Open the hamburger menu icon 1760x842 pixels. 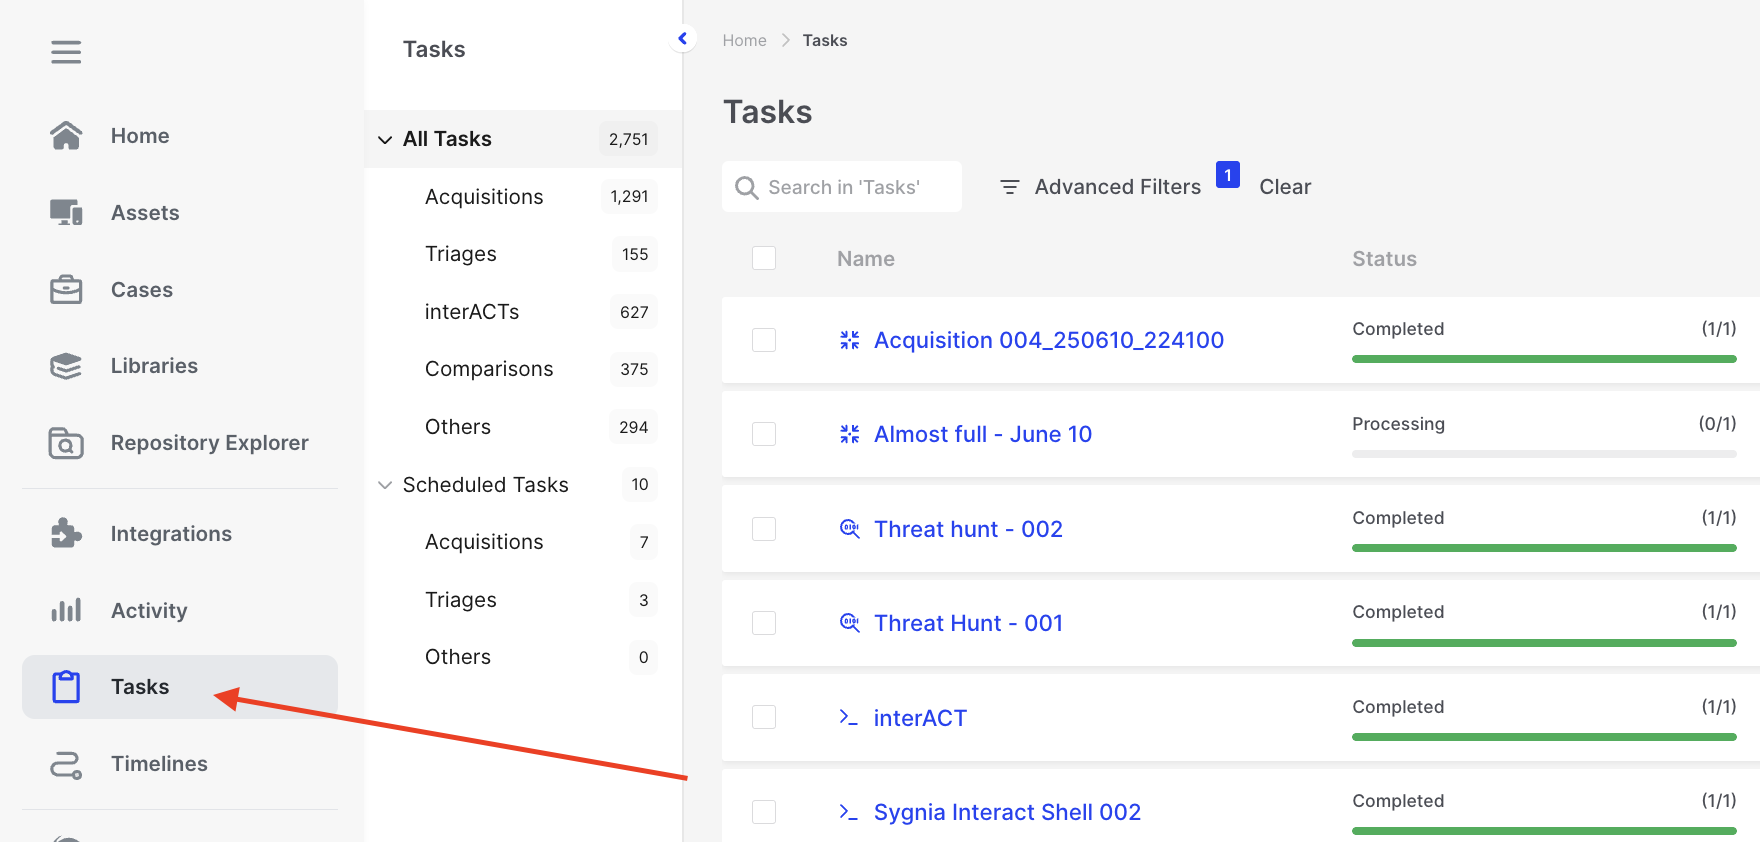[x=66, y=52]
